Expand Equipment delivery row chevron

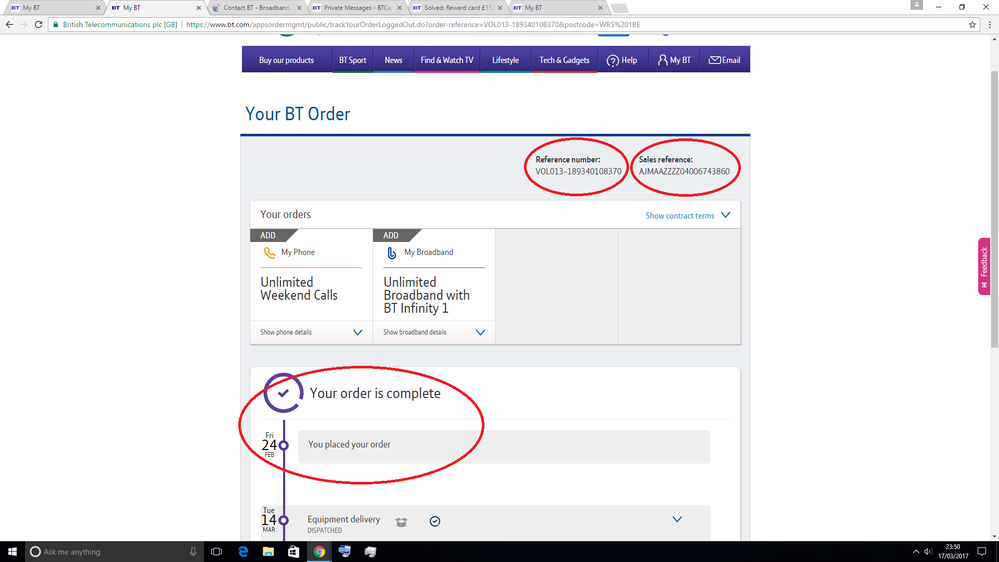677,519
